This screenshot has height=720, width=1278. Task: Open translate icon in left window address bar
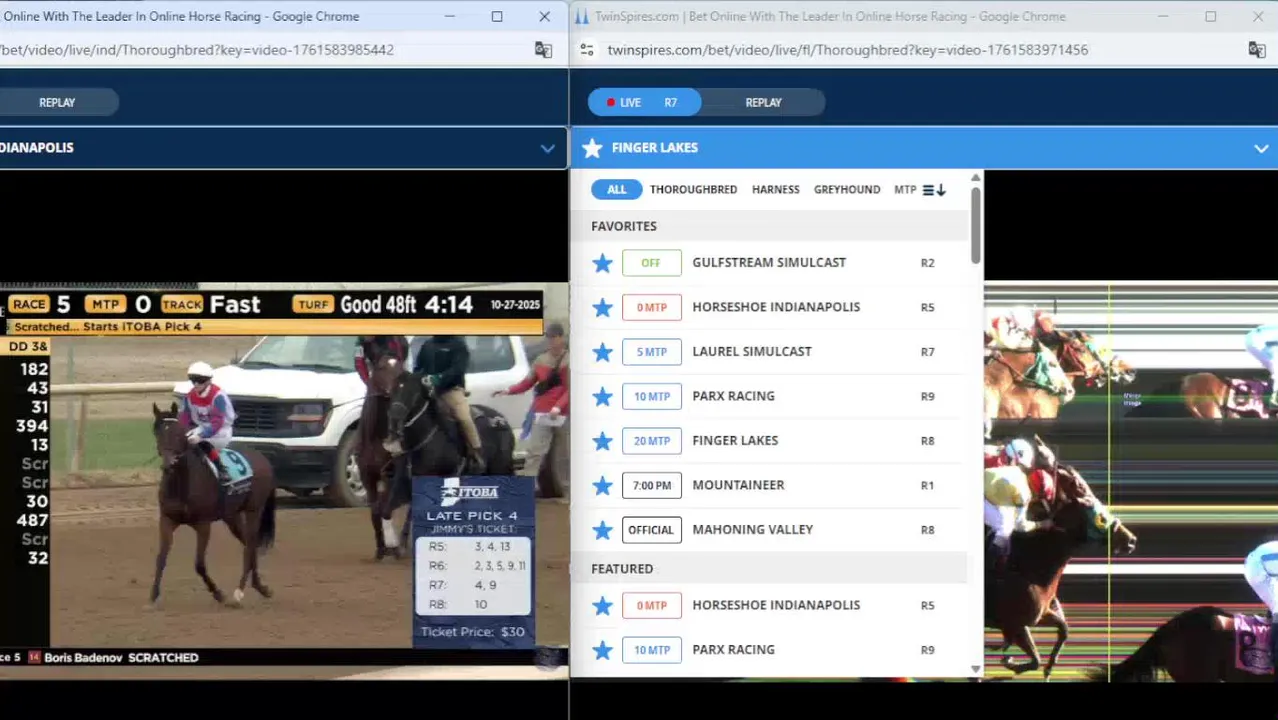click(x=543, y=50)
